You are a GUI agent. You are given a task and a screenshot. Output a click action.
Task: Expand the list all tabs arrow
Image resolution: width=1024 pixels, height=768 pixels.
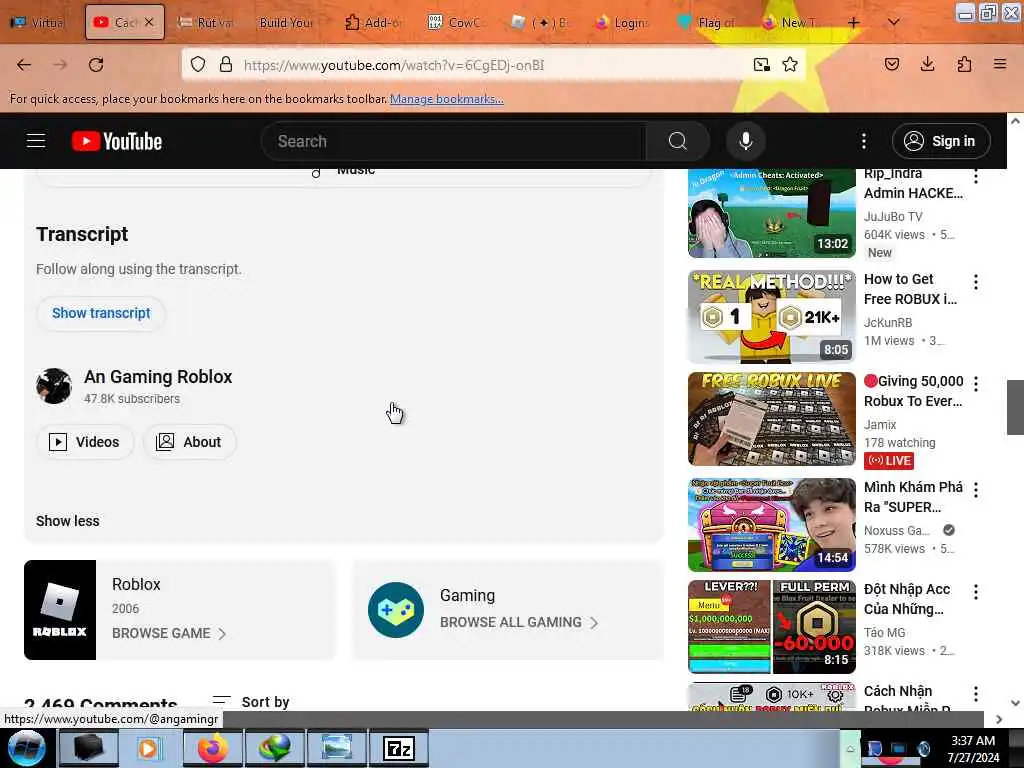893,23
